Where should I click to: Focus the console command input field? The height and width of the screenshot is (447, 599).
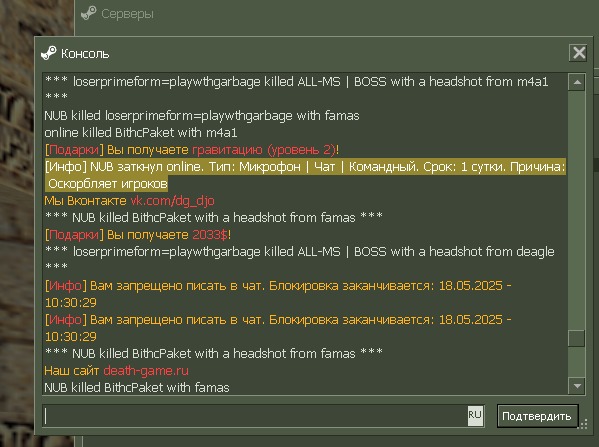point(255,416)
